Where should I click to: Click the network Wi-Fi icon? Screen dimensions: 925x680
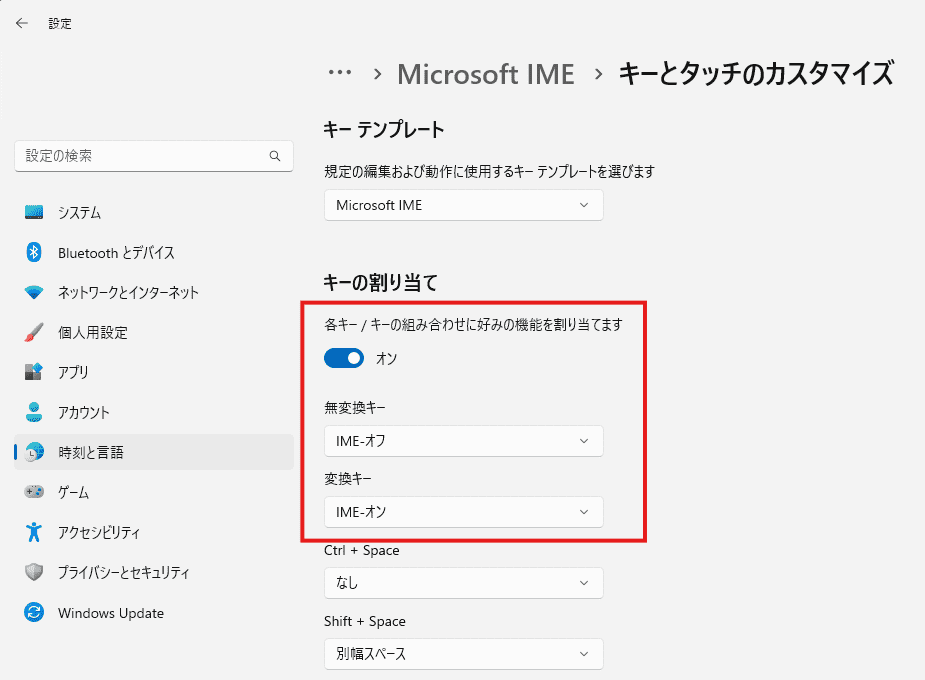click(x=34, y=293)
